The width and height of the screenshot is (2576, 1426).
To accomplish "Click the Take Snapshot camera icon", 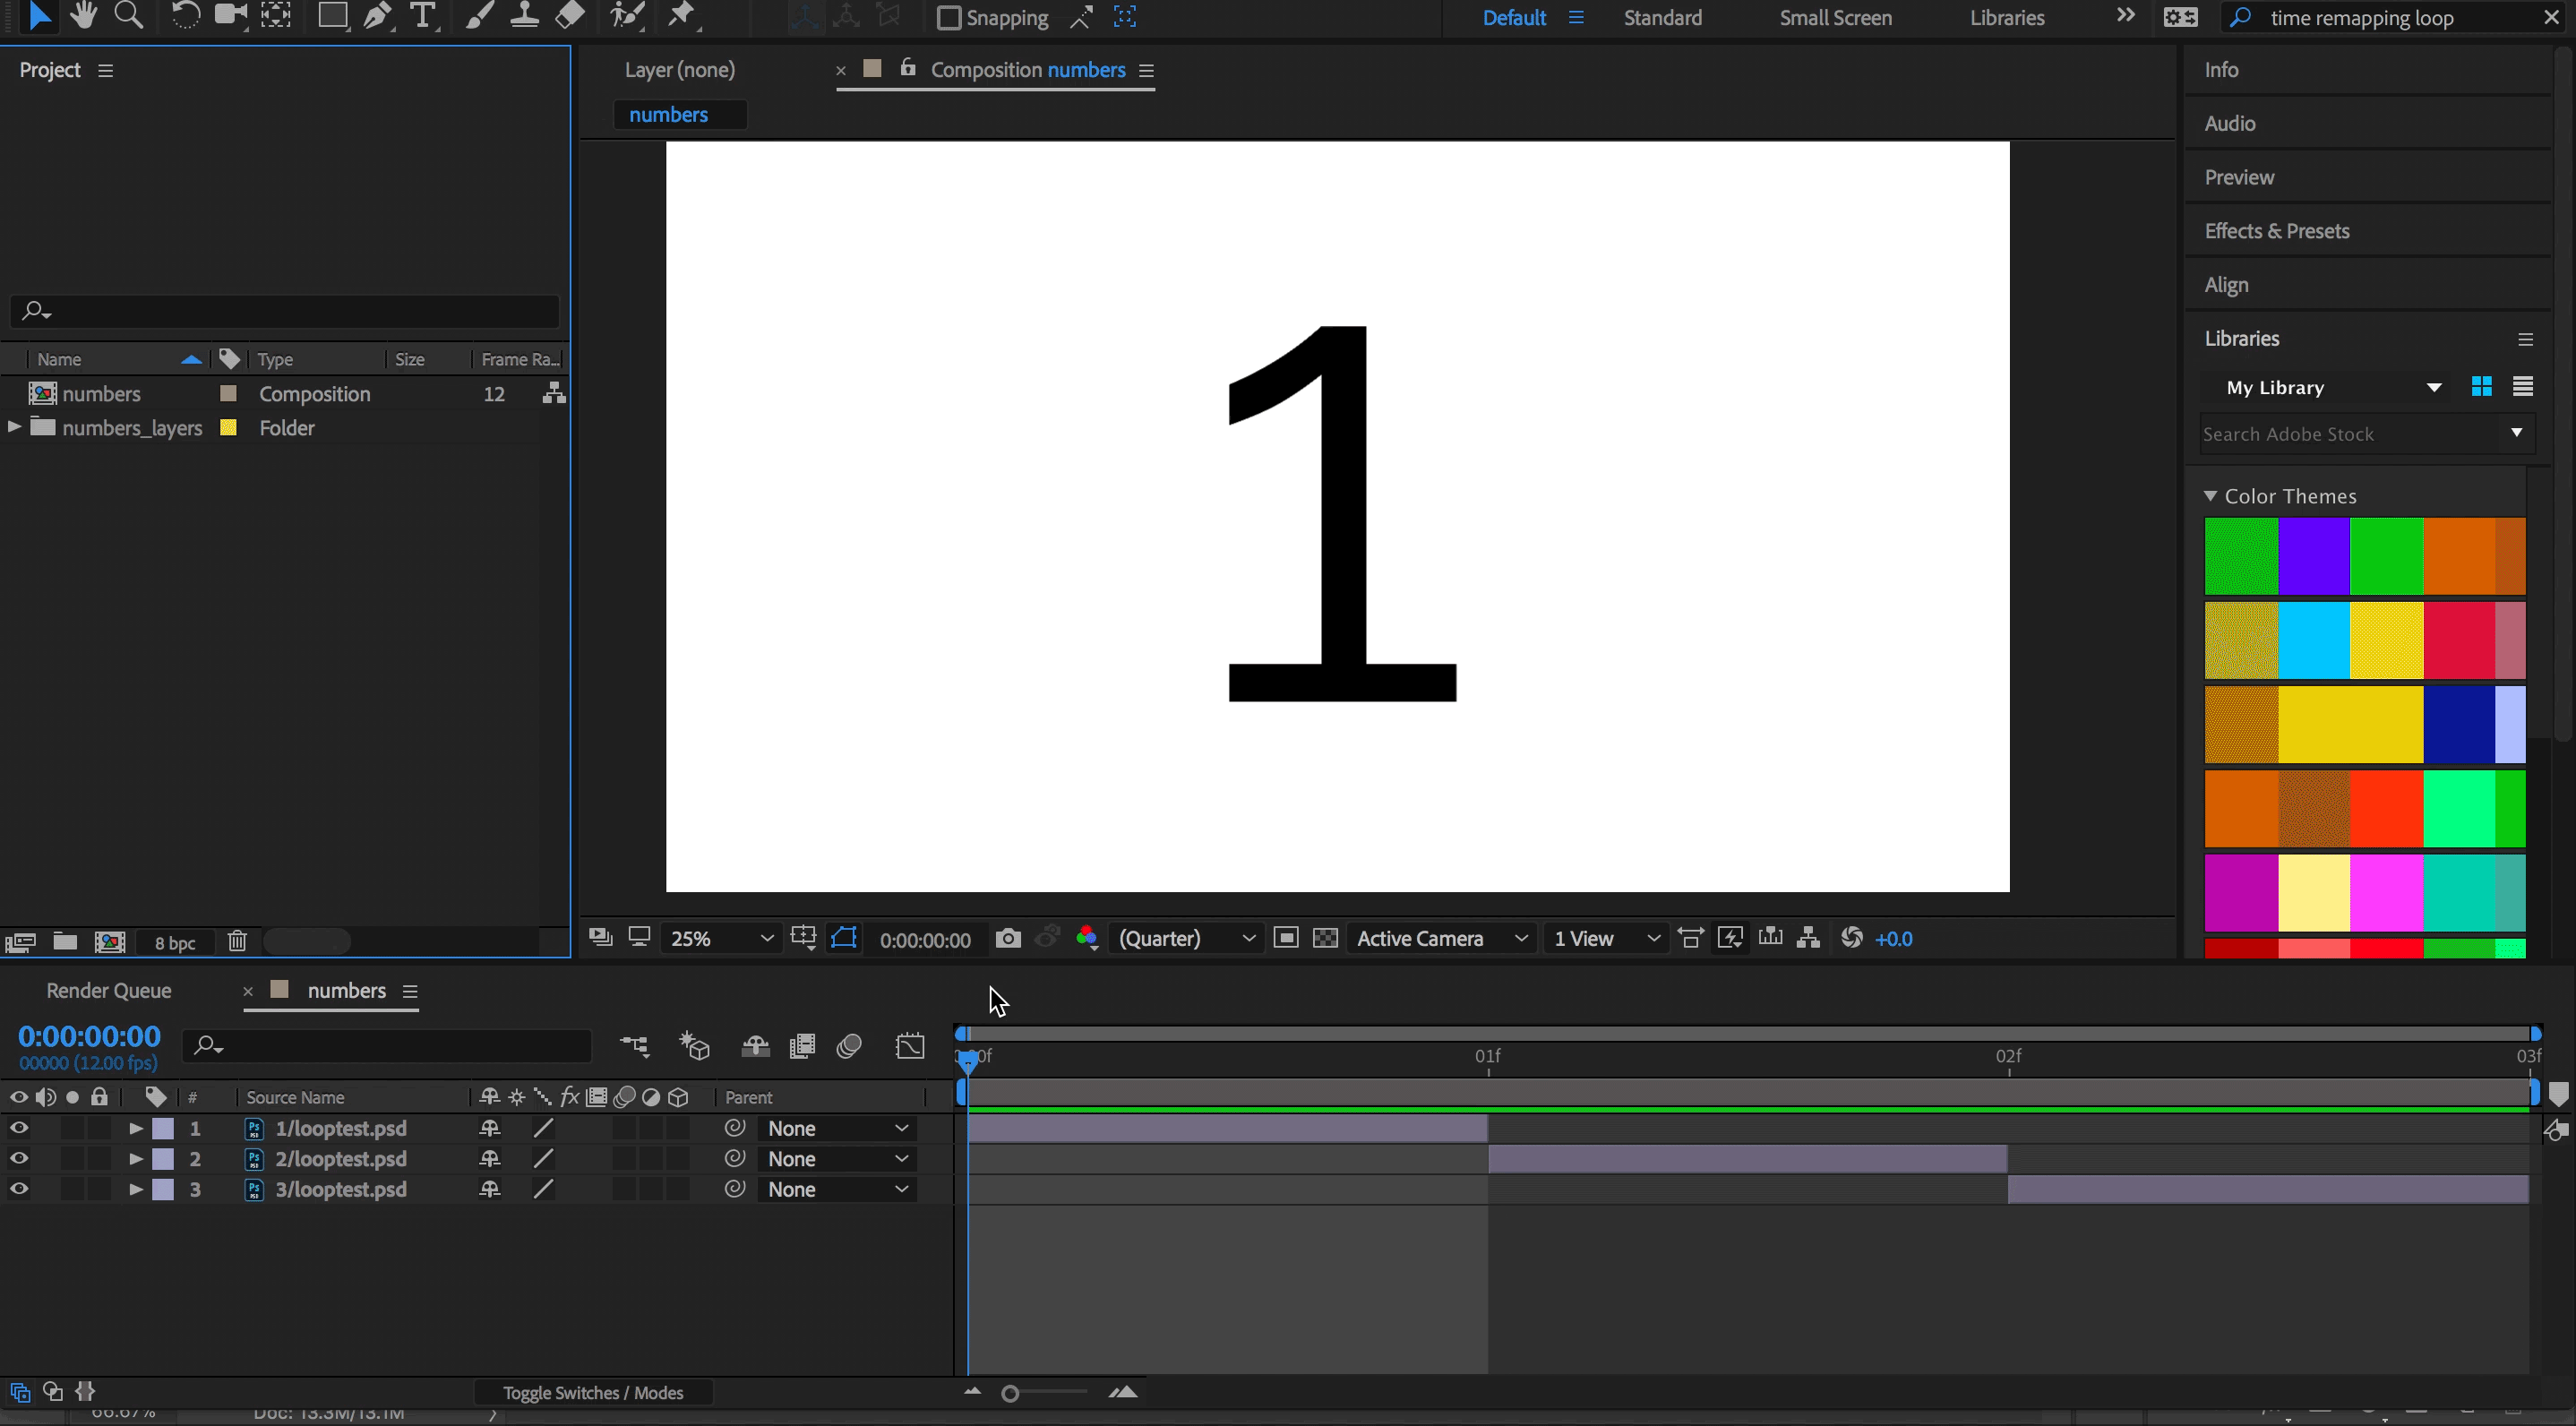I will (1008, 938).
